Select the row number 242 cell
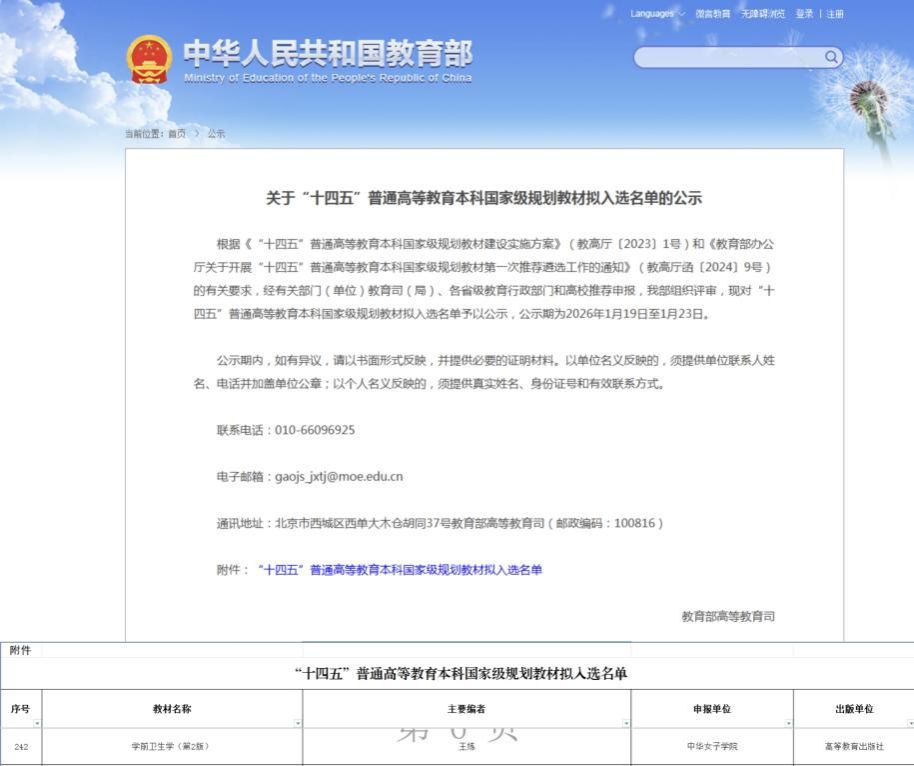Image resolution: width=914 pixels, height=766 pixels. click(x=20, y=747)
